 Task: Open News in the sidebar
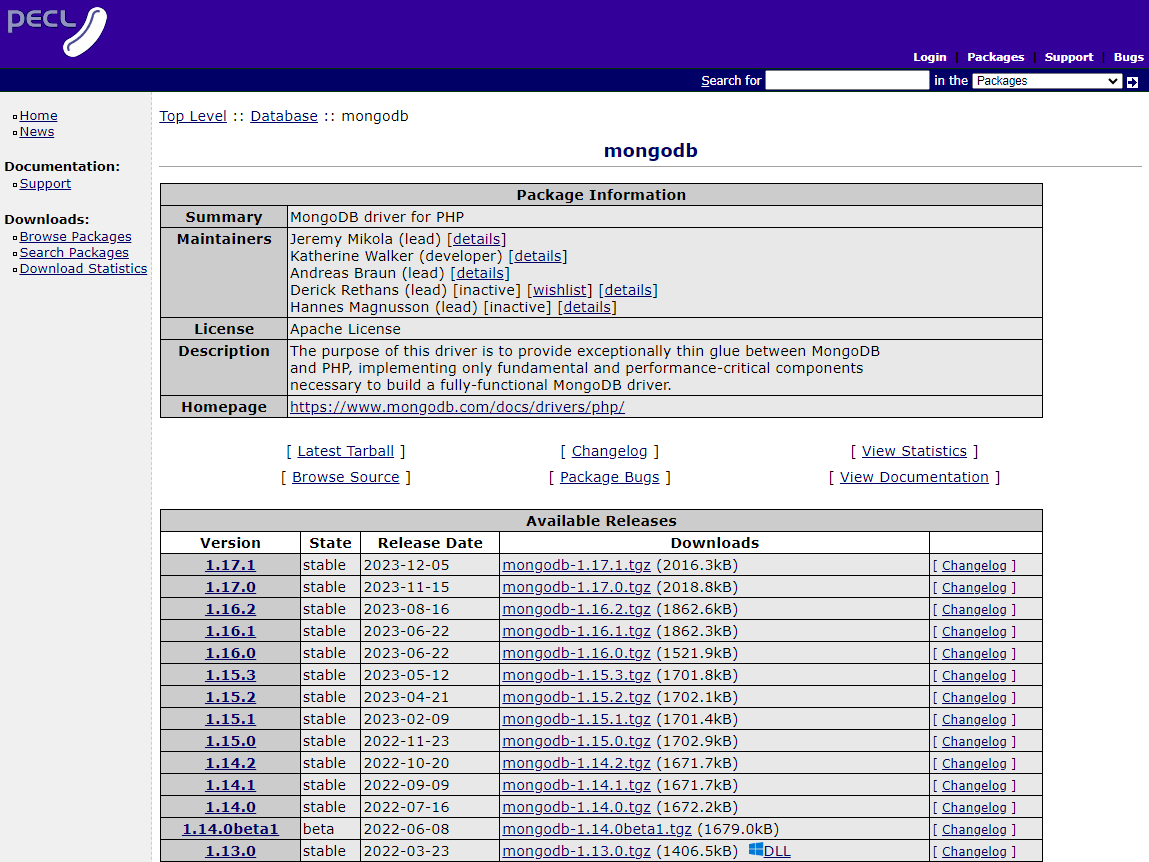(x=37, y=132)
